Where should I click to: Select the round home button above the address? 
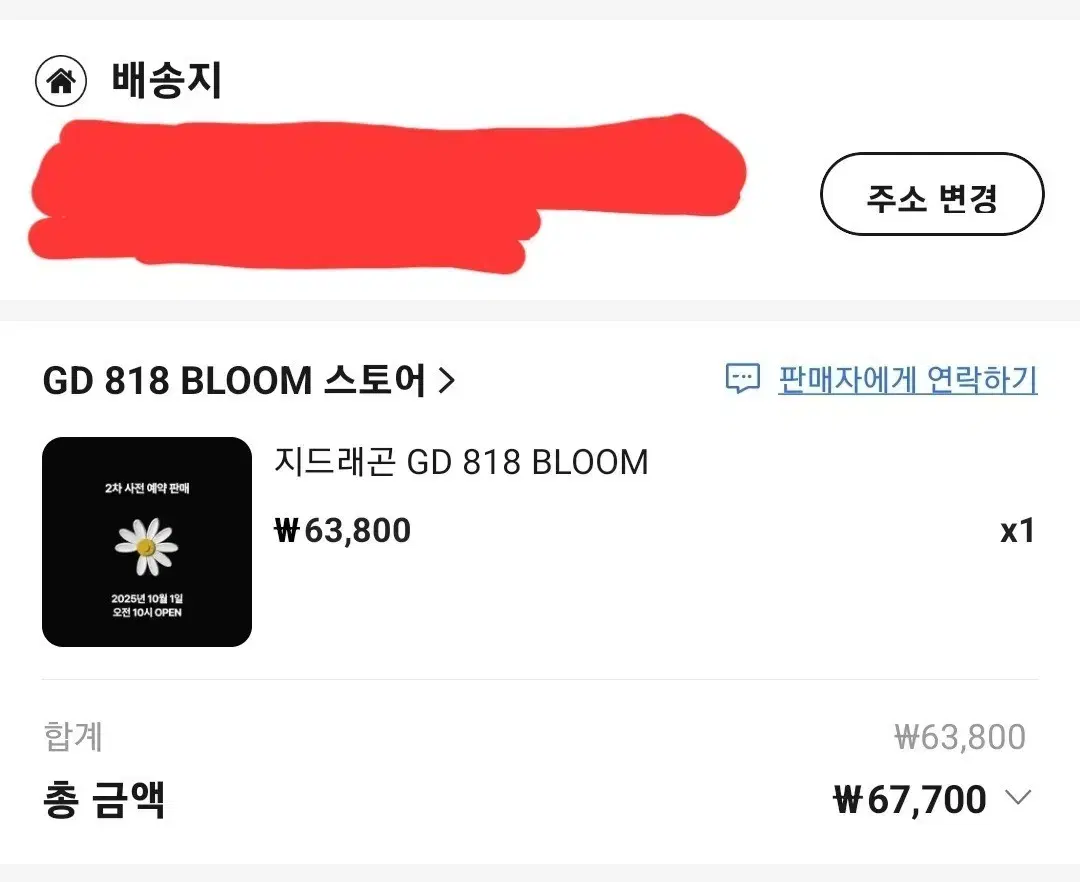60,80
